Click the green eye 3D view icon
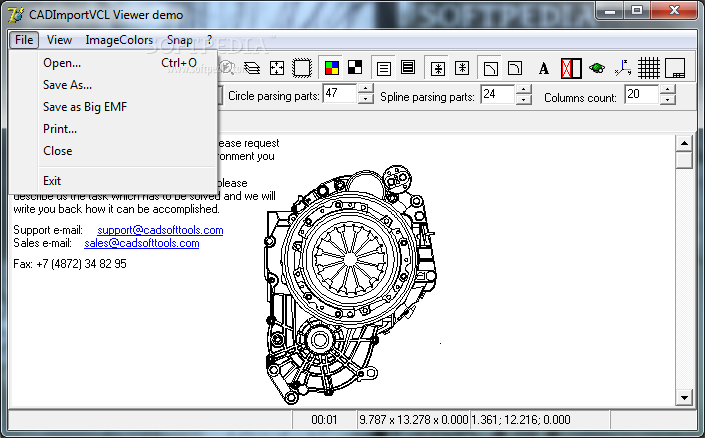Image resolution: width=705 pixels, height=438 pixels. (597, 68)
